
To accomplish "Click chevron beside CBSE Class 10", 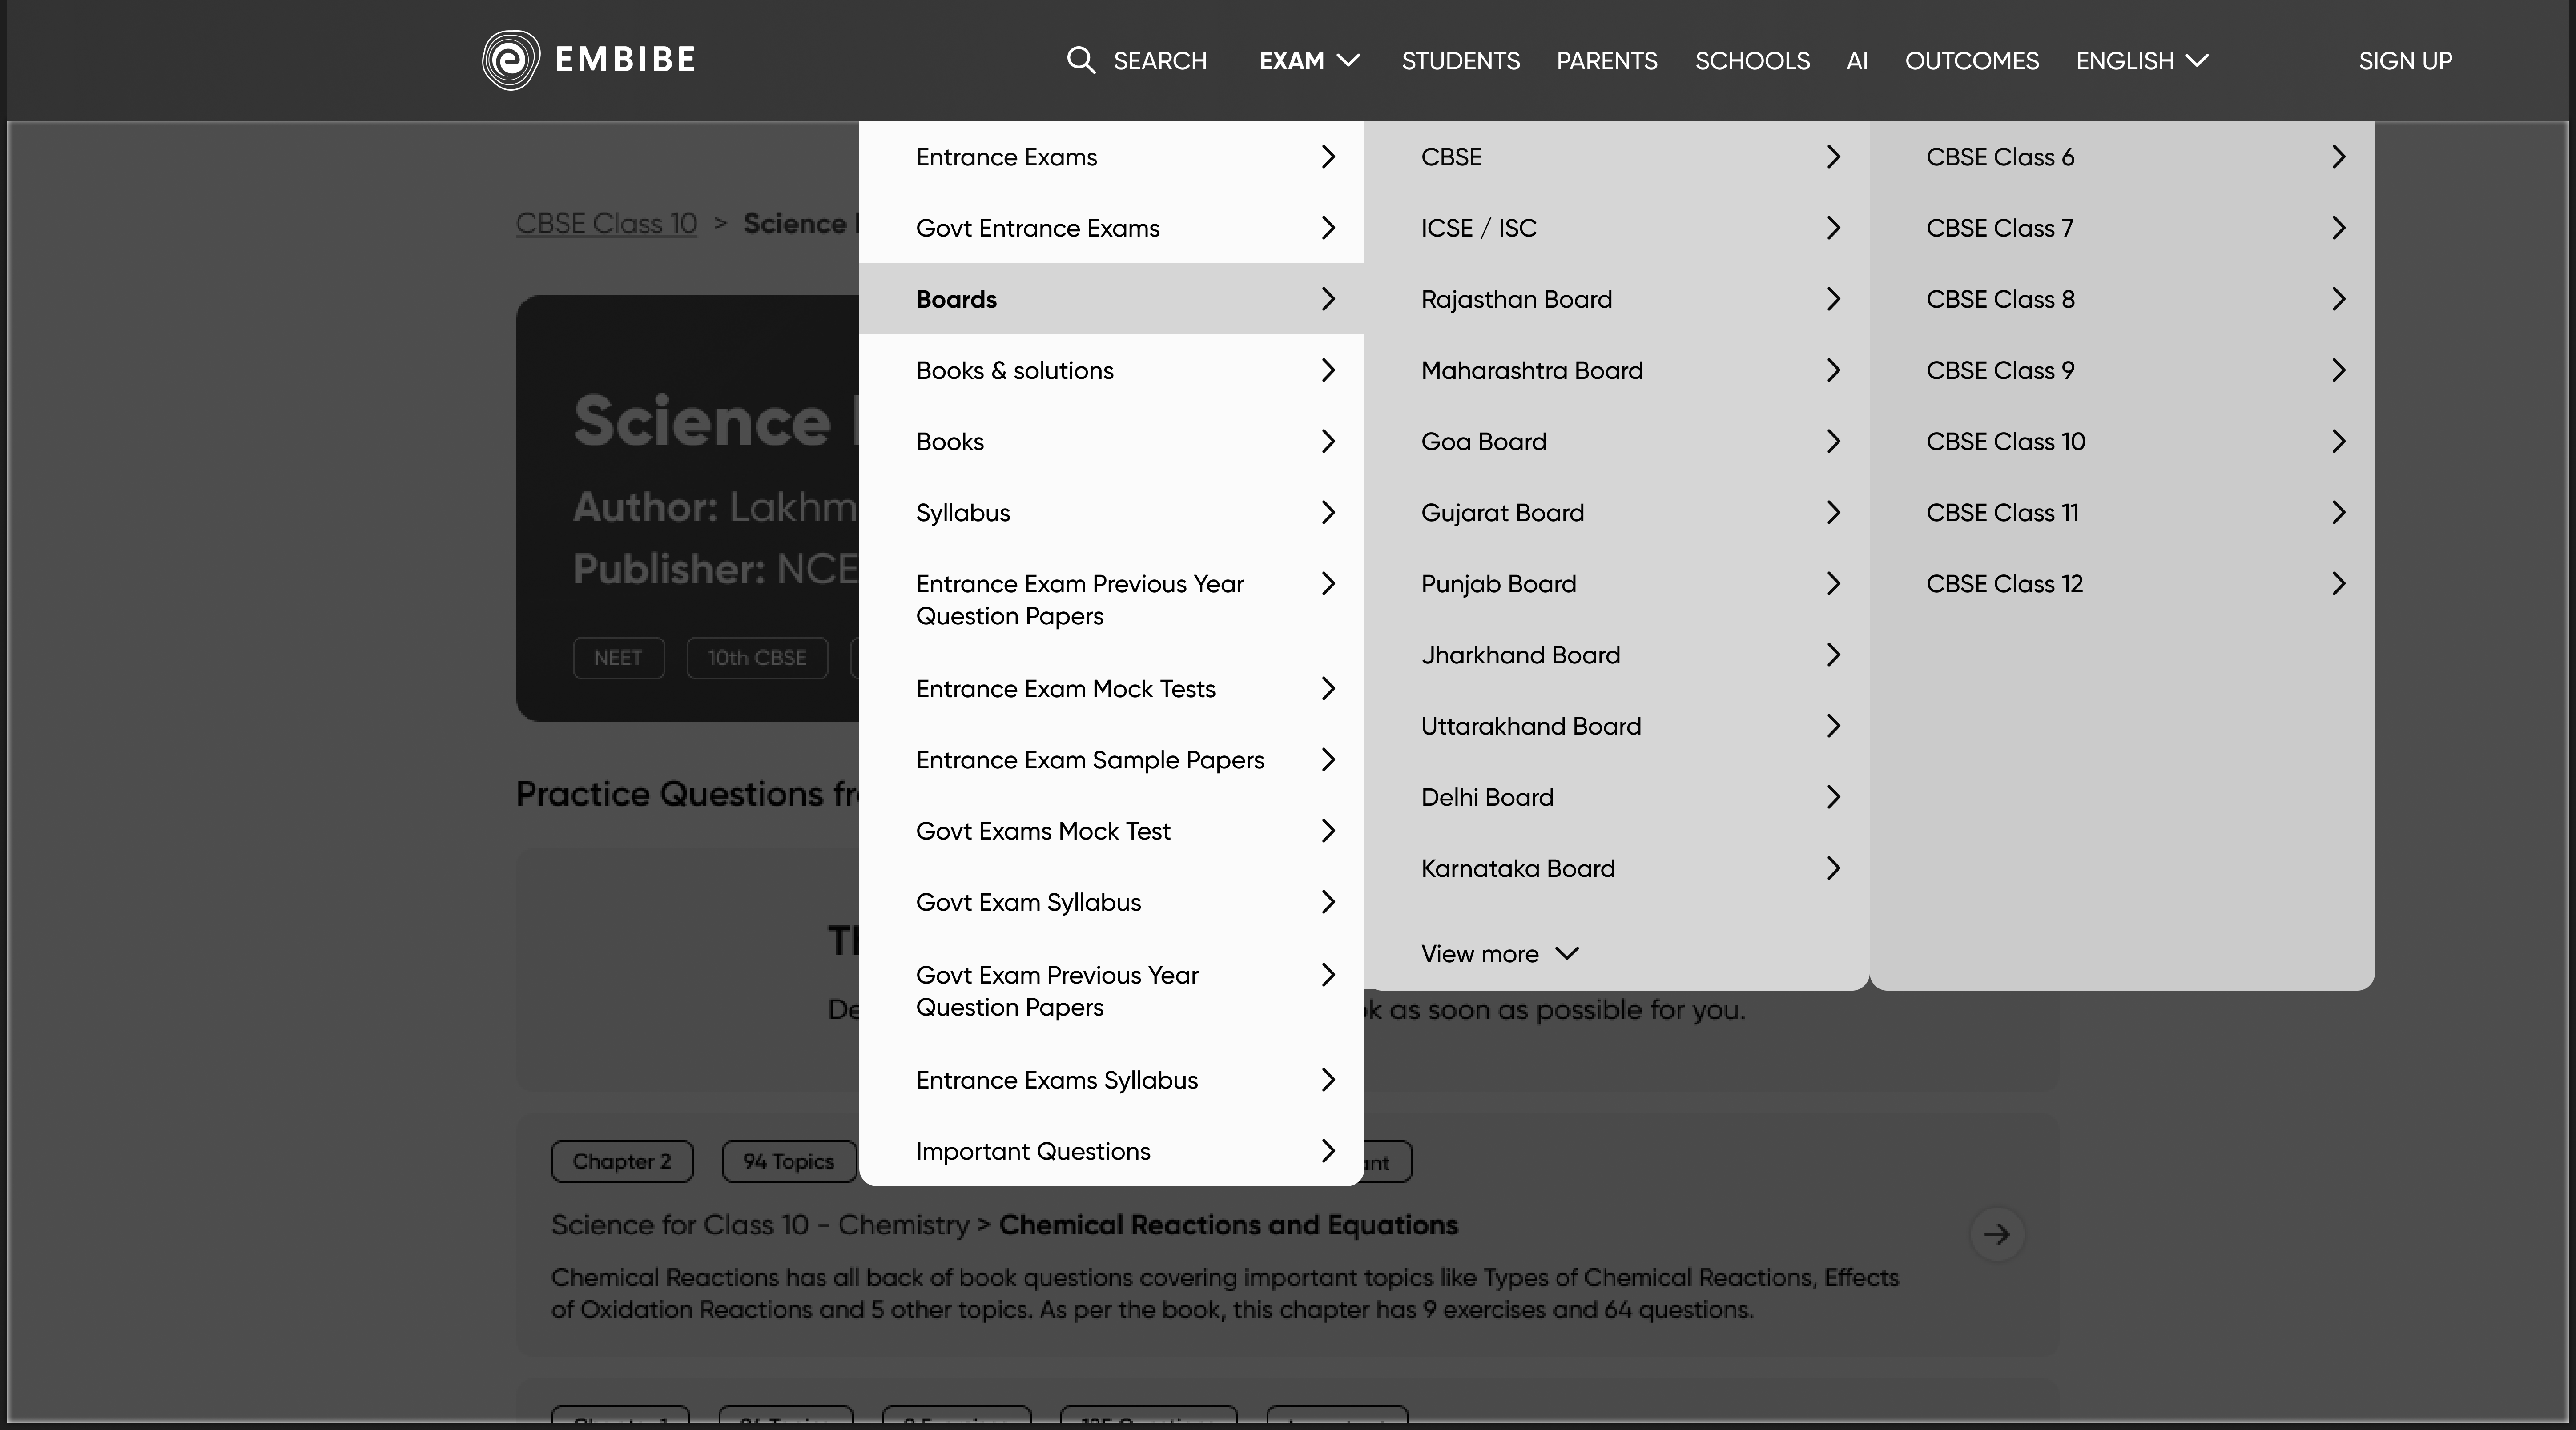I will pos(2338,441).
